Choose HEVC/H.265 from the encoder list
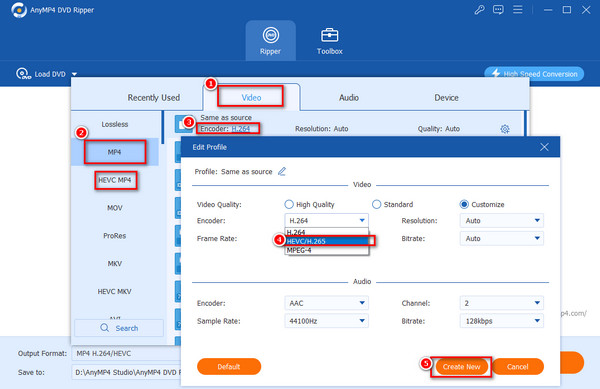Image resolution: width=600 pixels, height=389 pixels. (x=326, y=241)
